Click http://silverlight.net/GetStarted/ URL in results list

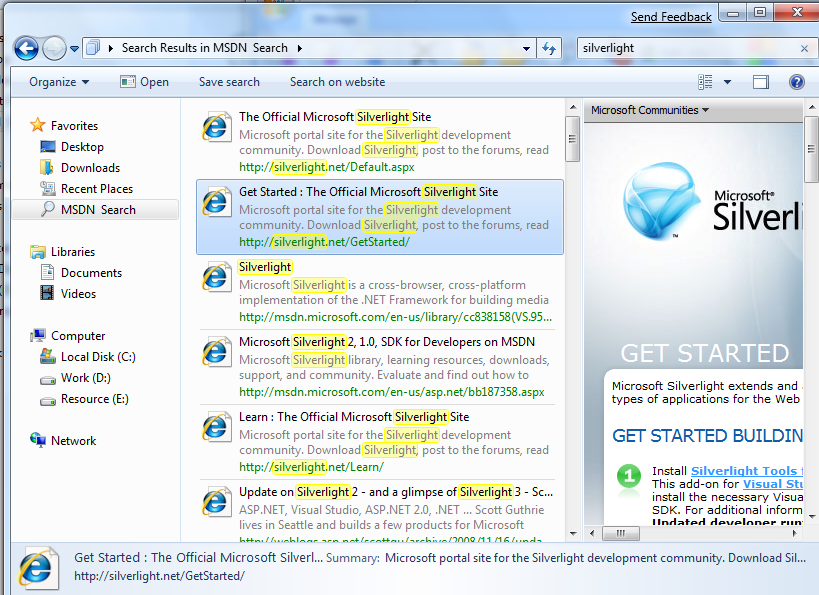click(324, 242)
